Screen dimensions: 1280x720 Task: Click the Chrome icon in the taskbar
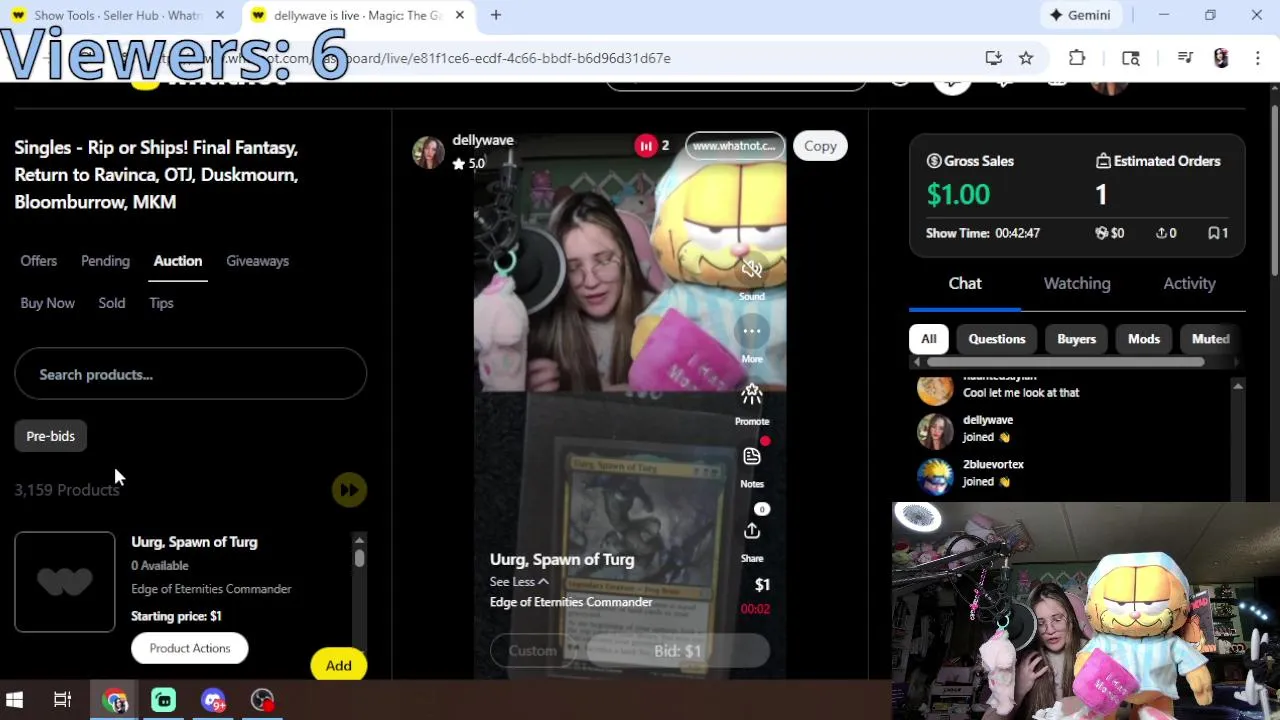pos(115,700)
